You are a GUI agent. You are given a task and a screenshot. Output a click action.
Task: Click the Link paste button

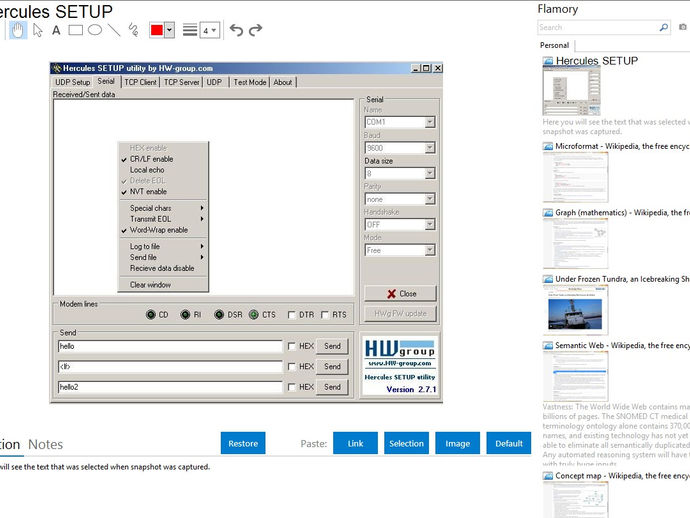[355, 443]
